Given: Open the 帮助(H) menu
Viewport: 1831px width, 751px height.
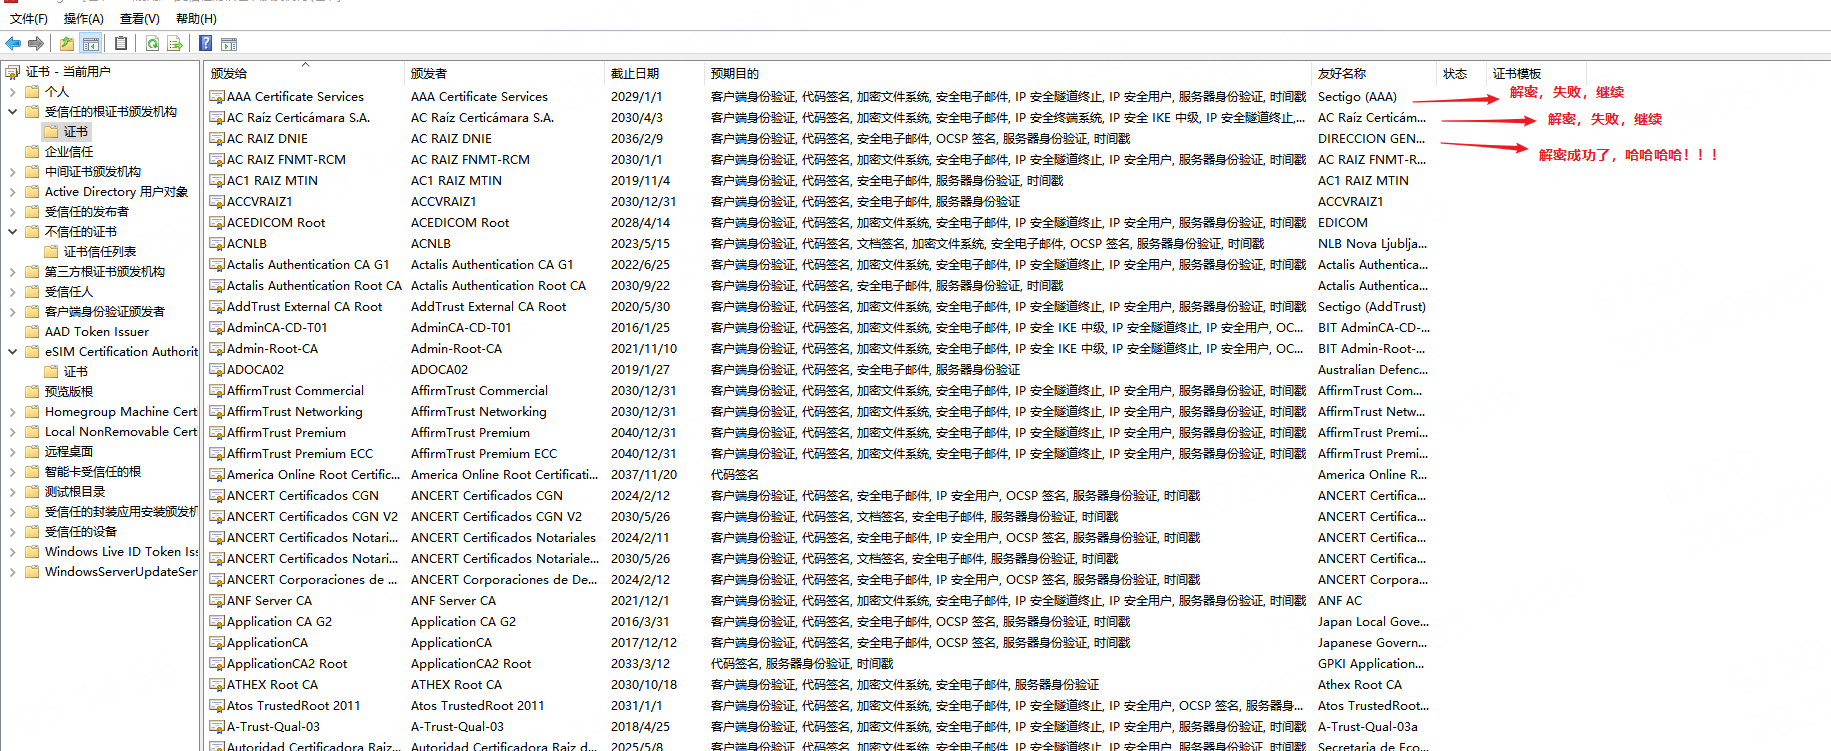Looking at the screenshot, I should (x=196, y=19).
